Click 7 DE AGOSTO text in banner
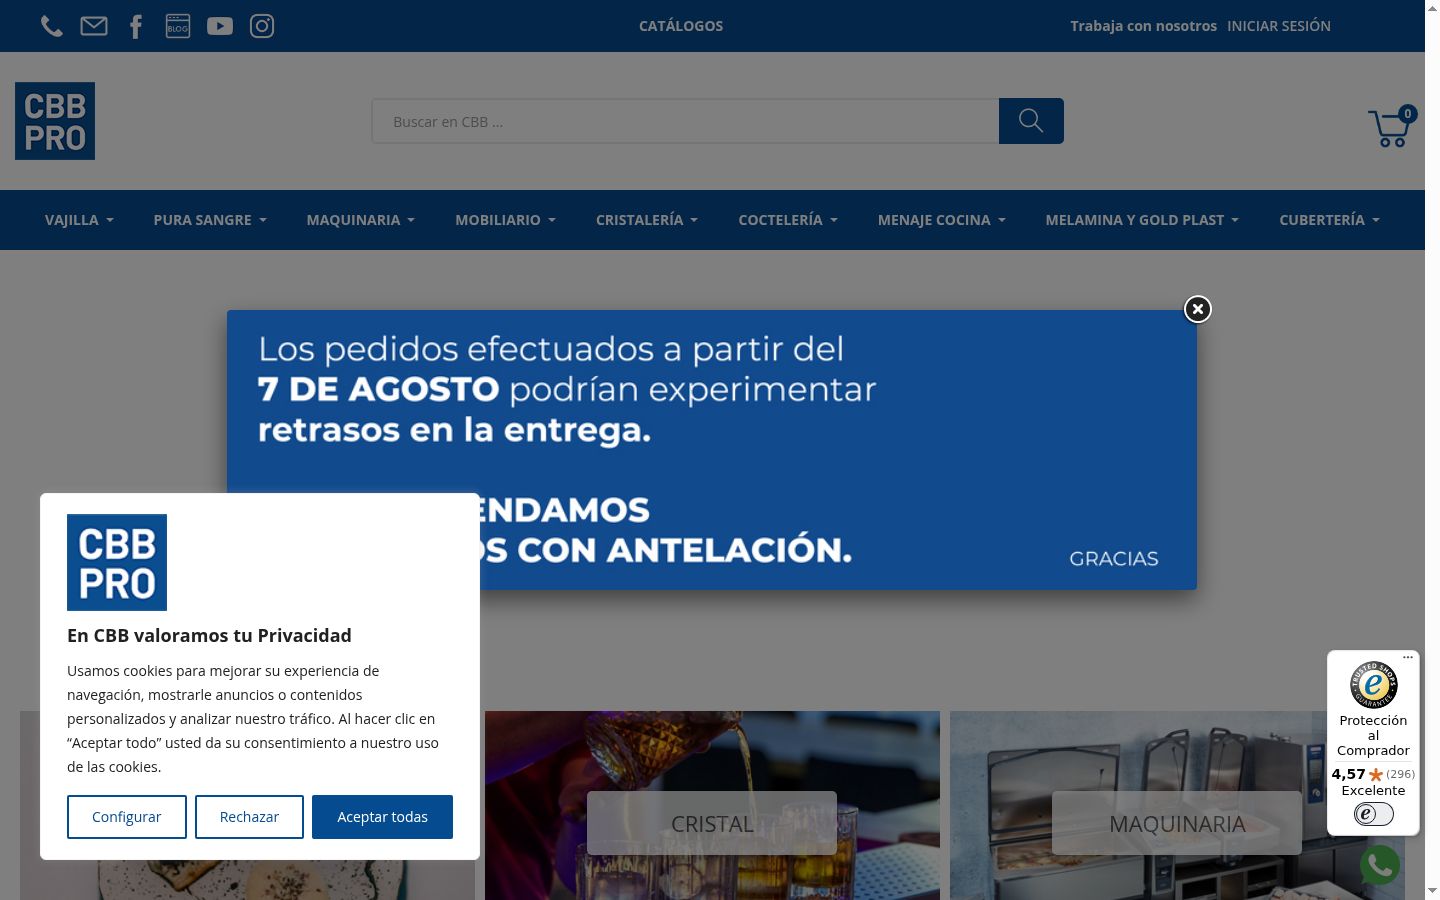This screenshot has width=1440, height=900. 378,389
